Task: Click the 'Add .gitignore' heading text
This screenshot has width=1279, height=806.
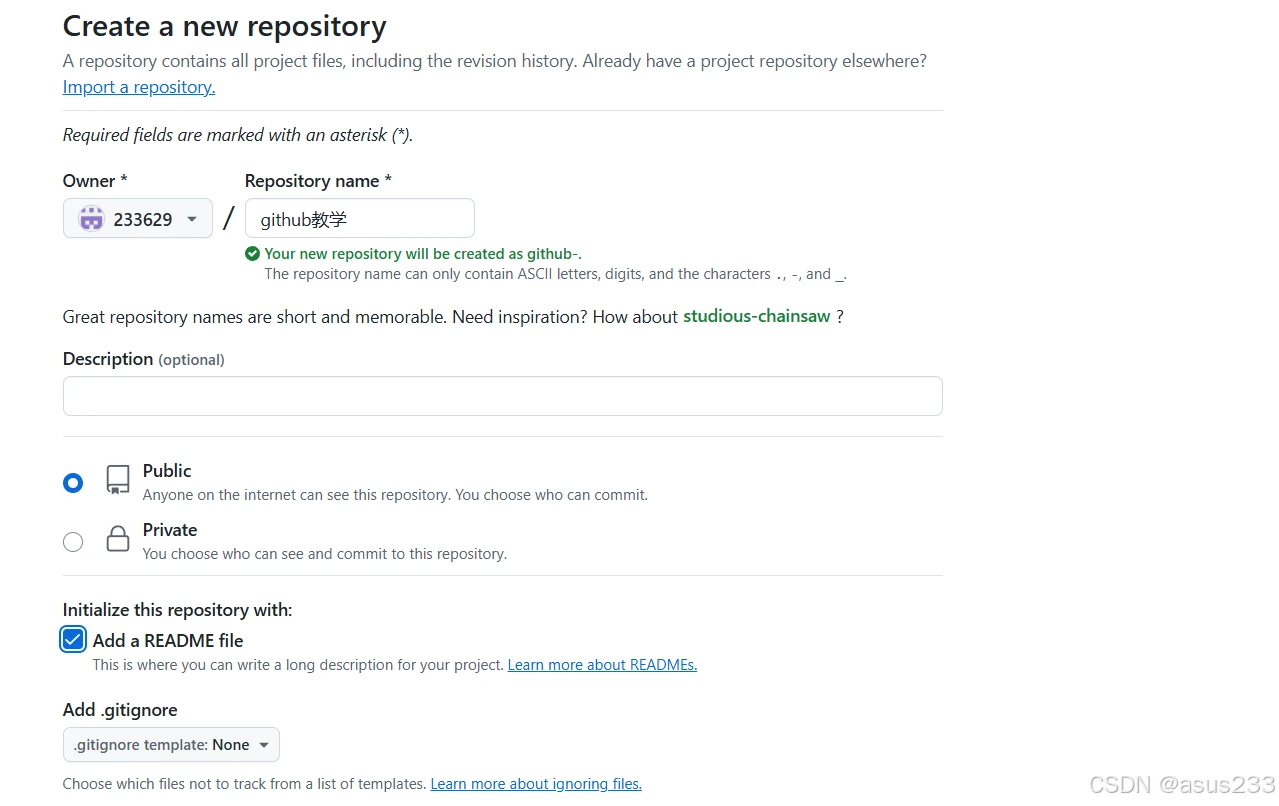Action: pos(120,710)
